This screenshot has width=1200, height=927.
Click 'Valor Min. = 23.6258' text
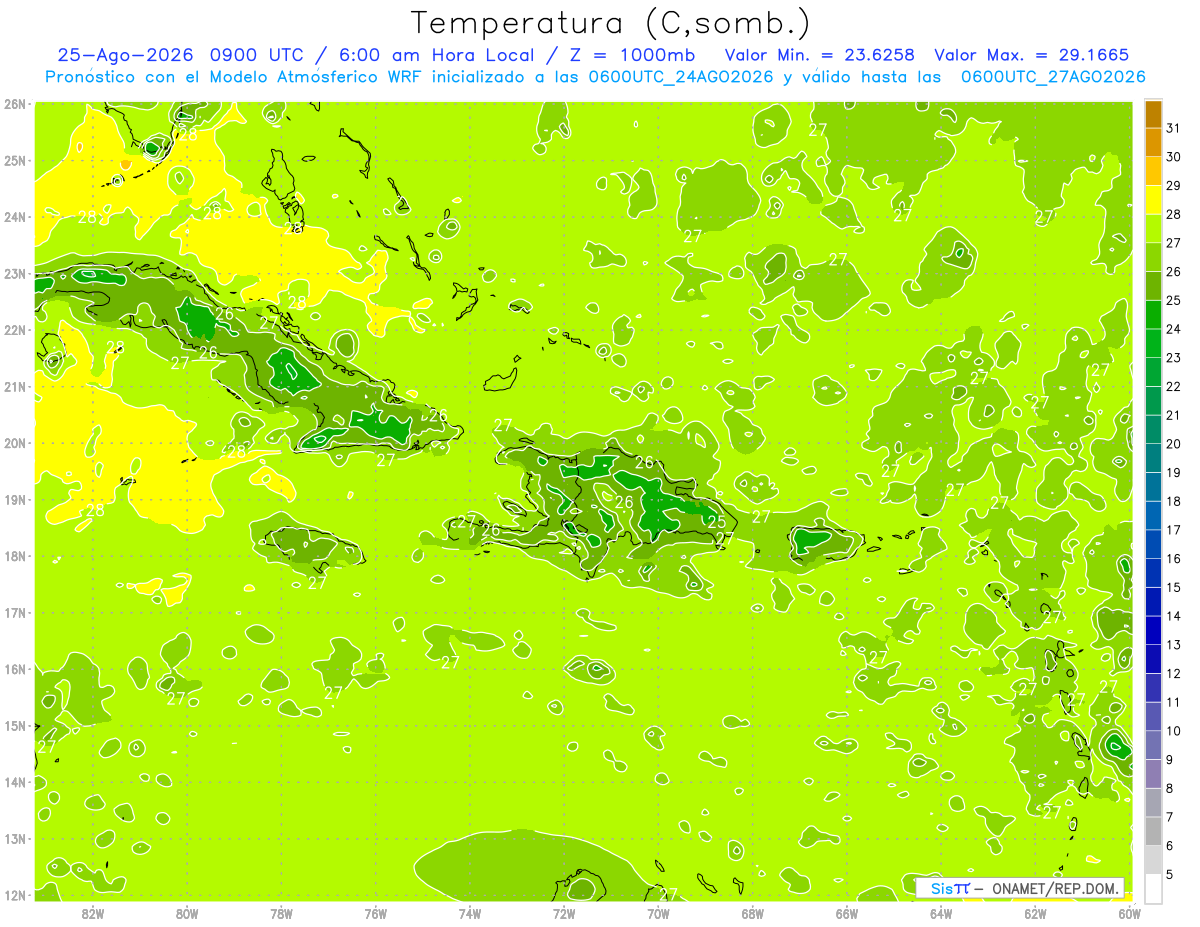(820, 55)
